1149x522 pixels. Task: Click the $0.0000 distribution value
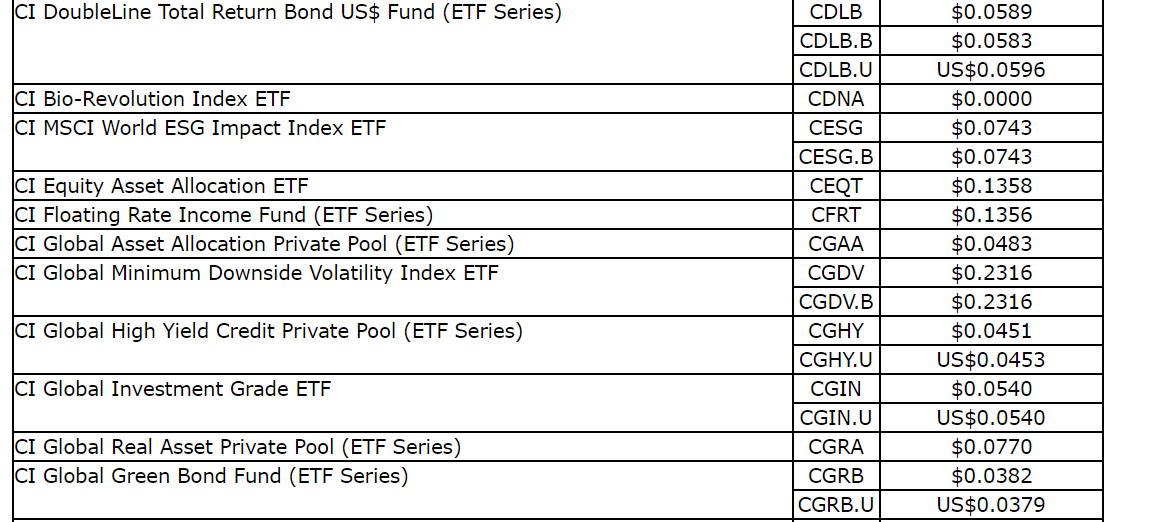(991, 99)
